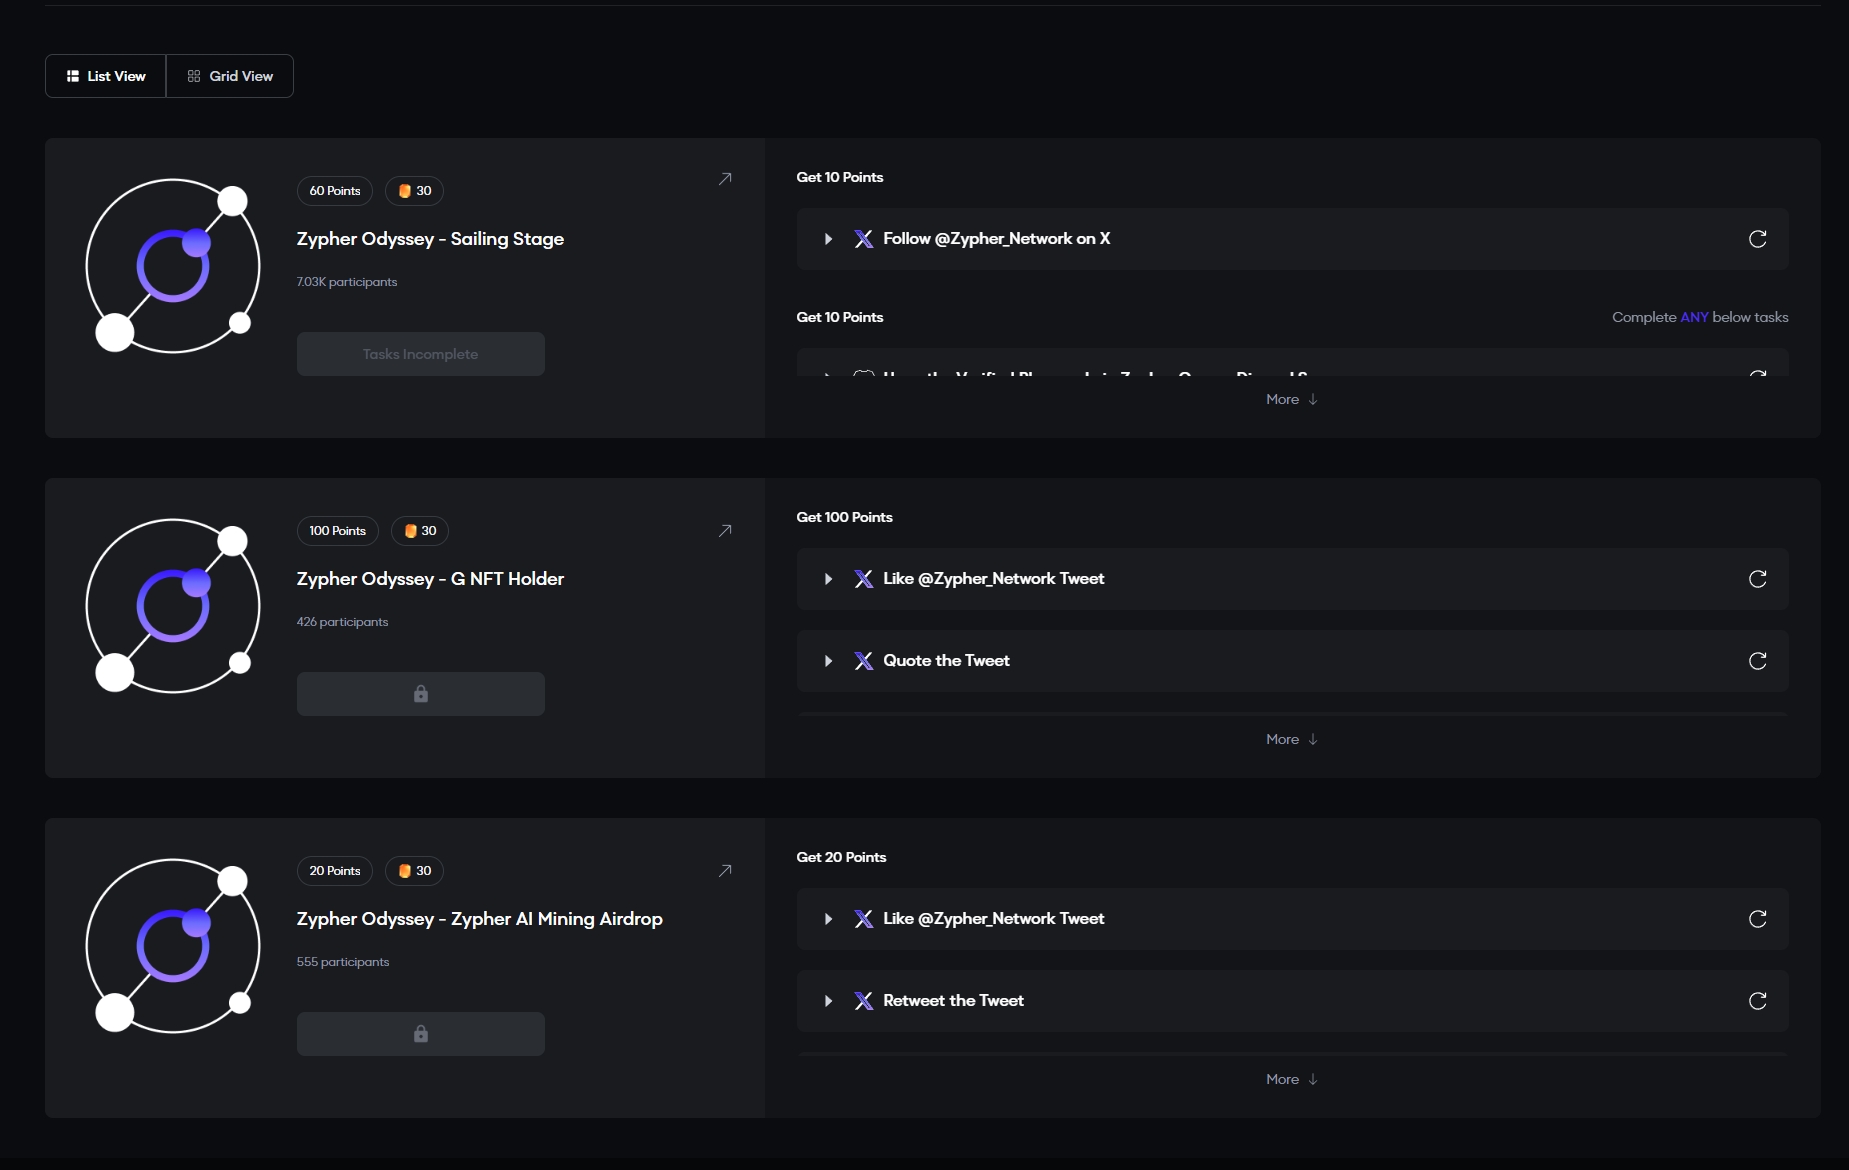This screenshot has width=1849, height=1170.
Task: Expand the Follow @Zypher_Network on X task
Action: click(828, 239)
